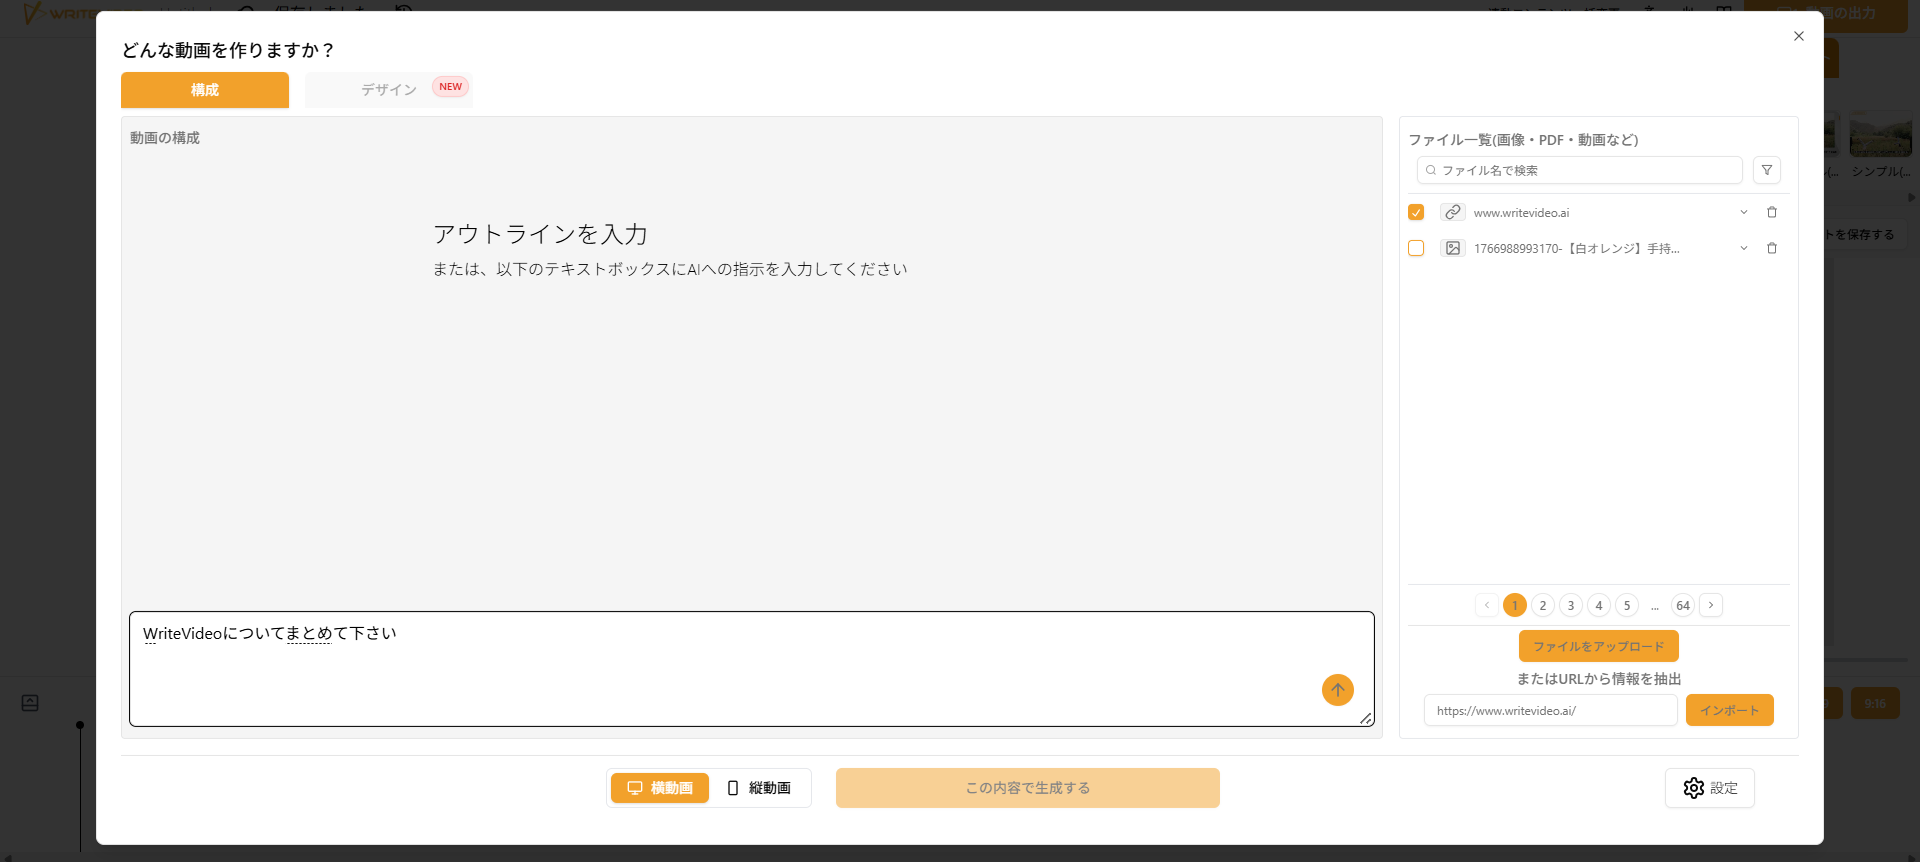
Task: Go to page 2 of the file list
Action: point(1543,605)
